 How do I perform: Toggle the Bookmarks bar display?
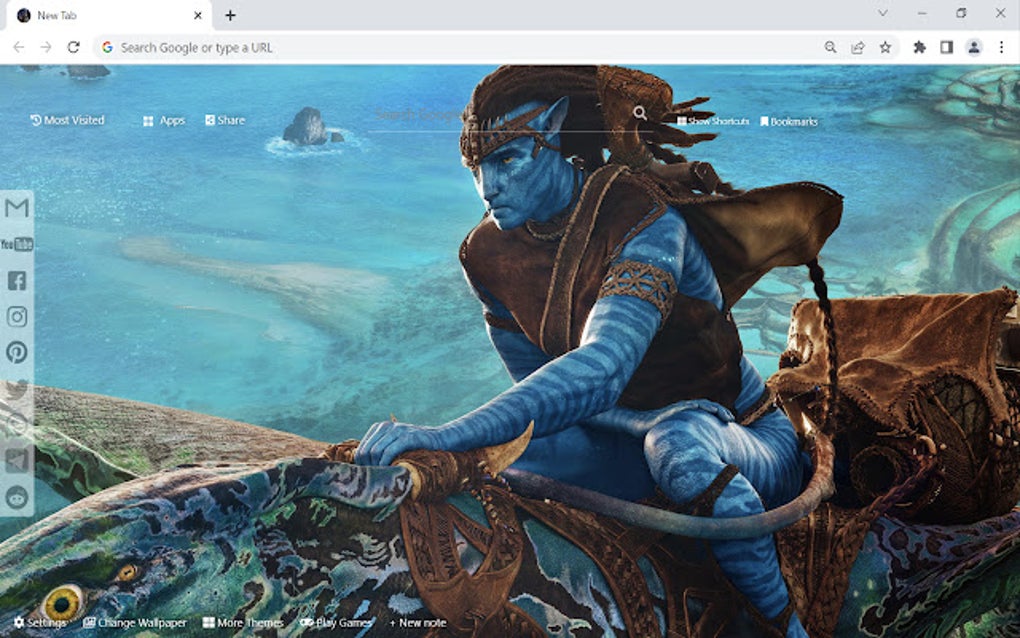788,120
